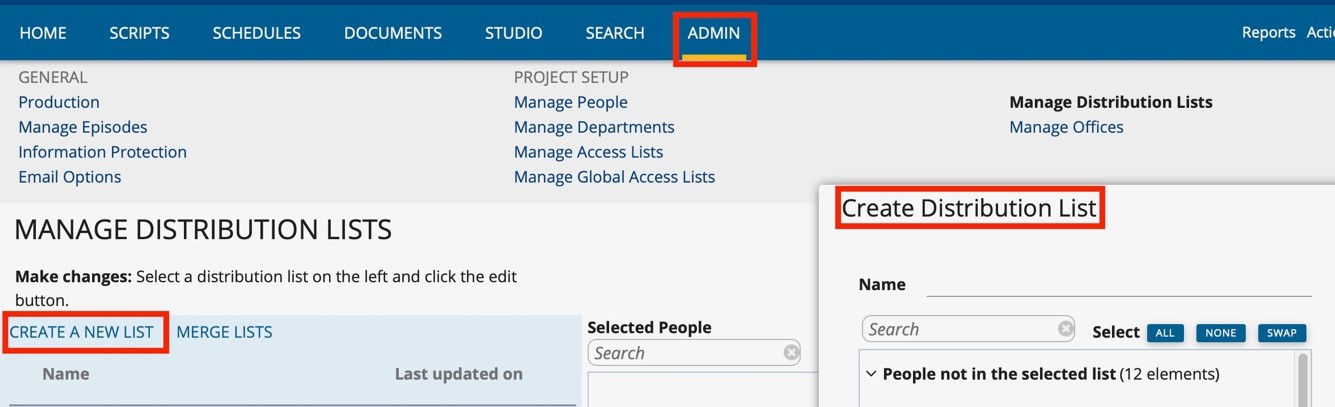Image resolution: width=1335 pixels, height=407 pixels.
Task: Open Manage Global Access Lists
Action: 614,177
